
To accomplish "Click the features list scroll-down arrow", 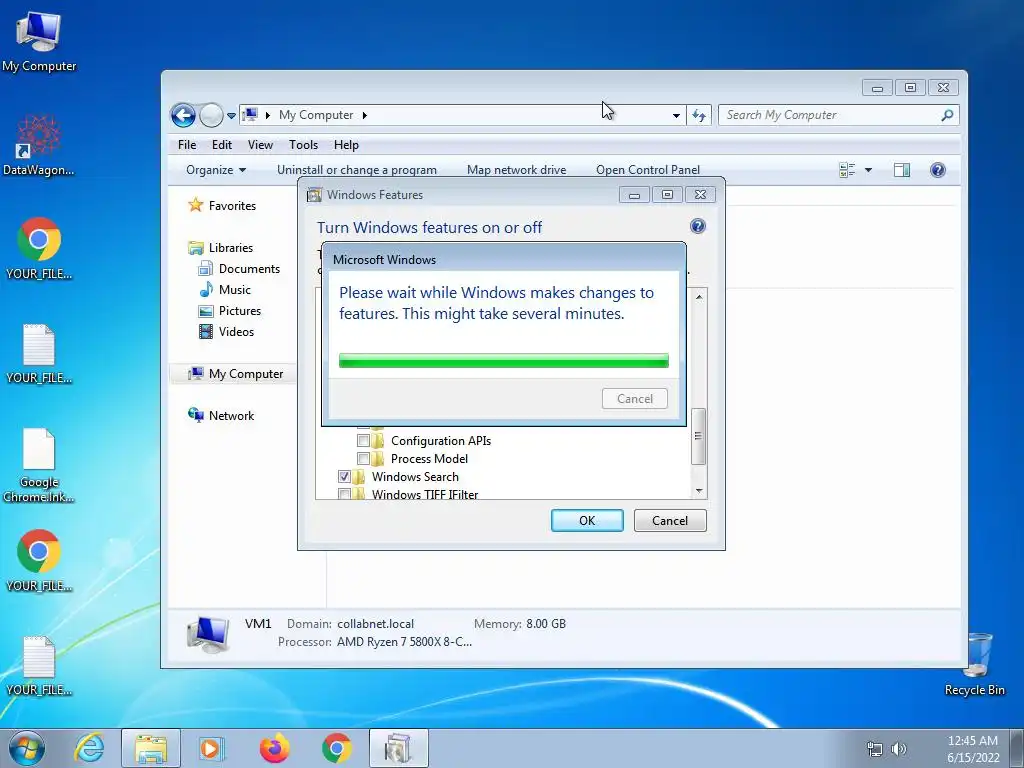I will pyautogui.click(x=699, y=490).
